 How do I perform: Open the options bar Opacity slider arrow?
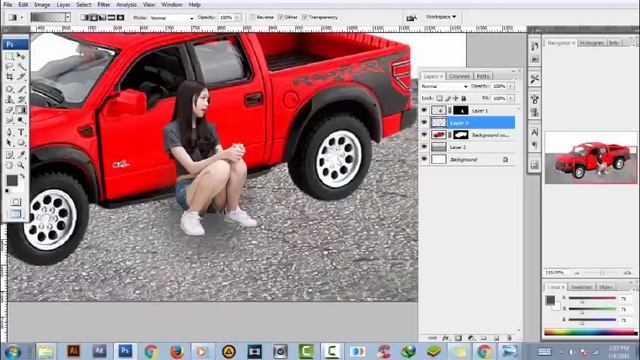(x=237, y=18)
